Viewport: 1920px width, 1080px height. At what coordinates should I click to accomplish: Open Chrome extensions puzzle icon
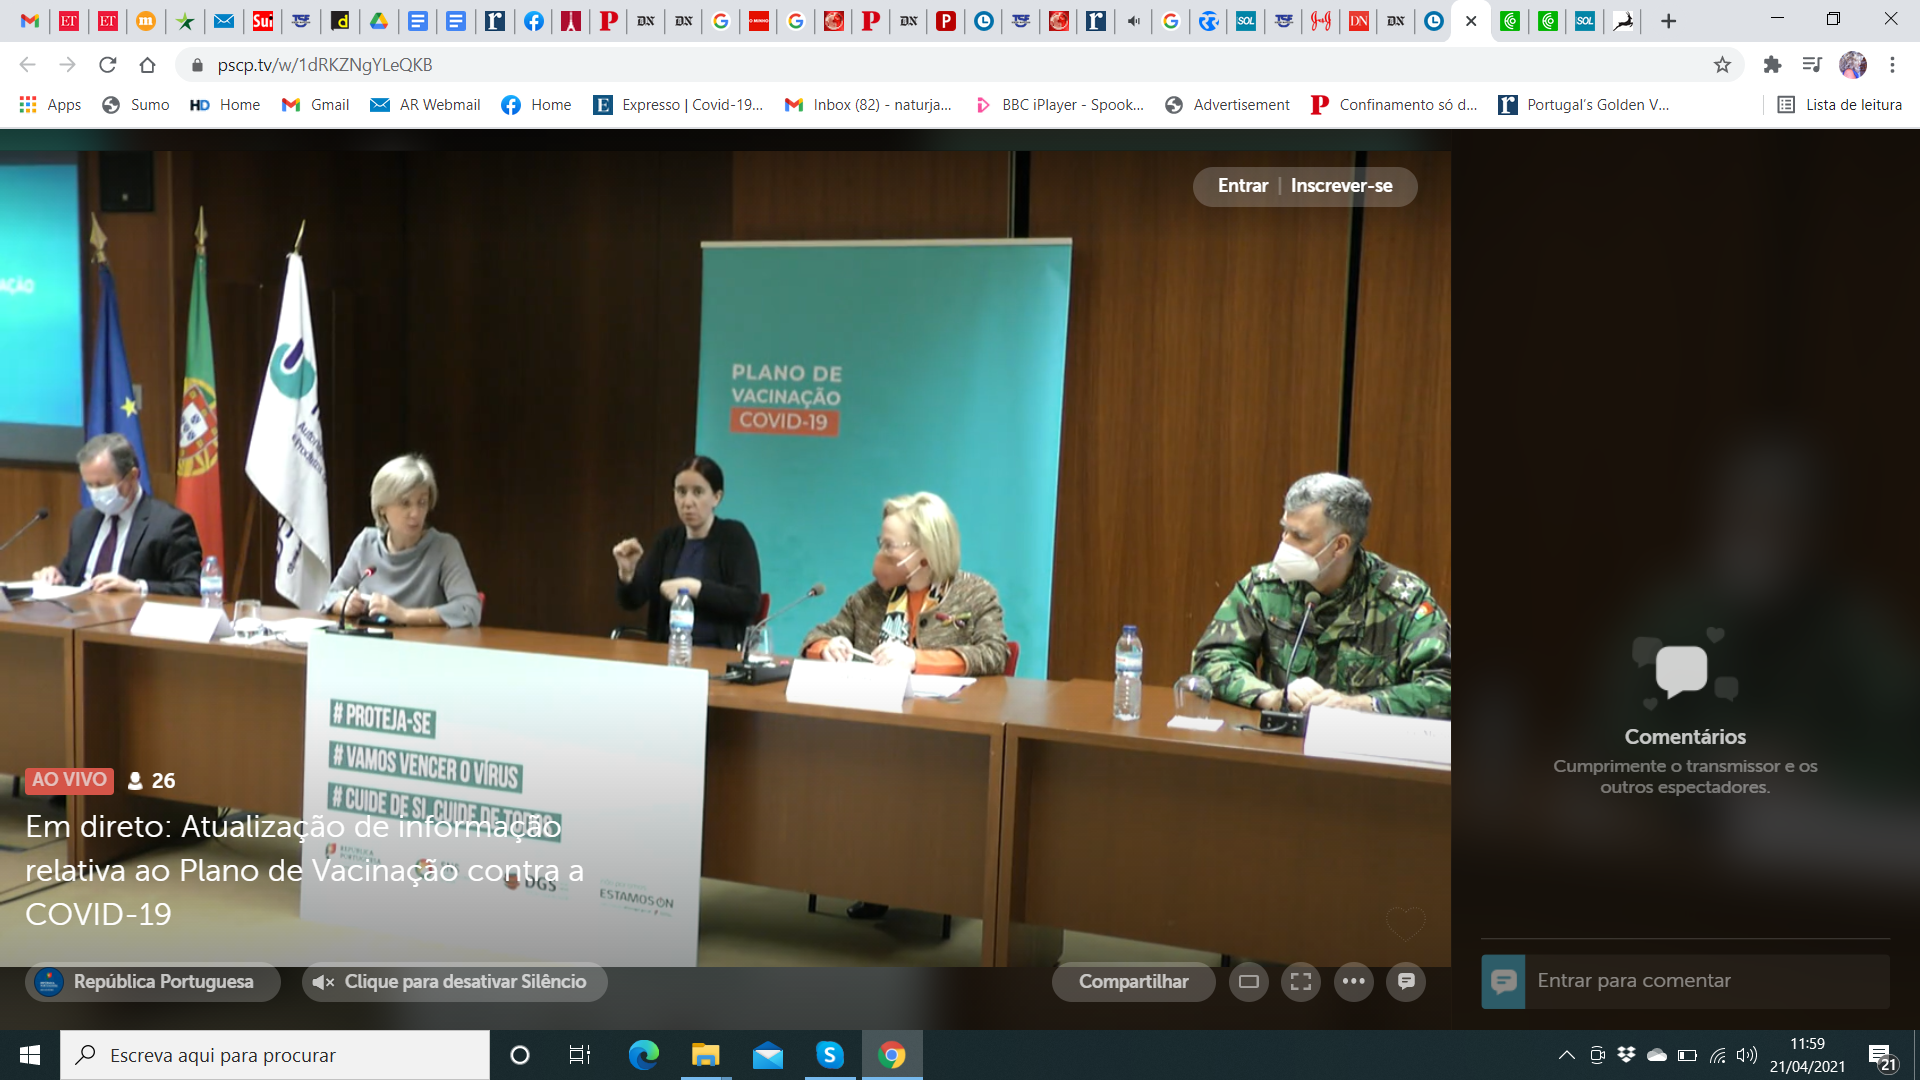(x=1772, y=65)
